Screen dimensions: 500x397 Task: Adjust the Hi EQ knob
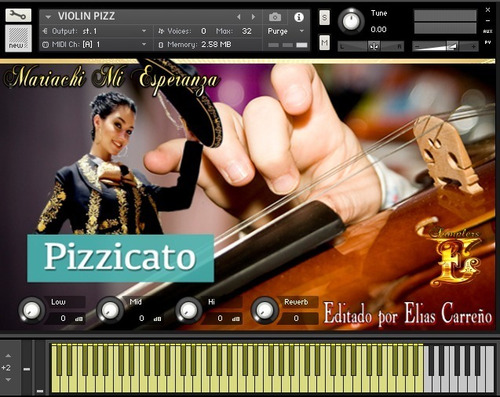pos(189,310)
